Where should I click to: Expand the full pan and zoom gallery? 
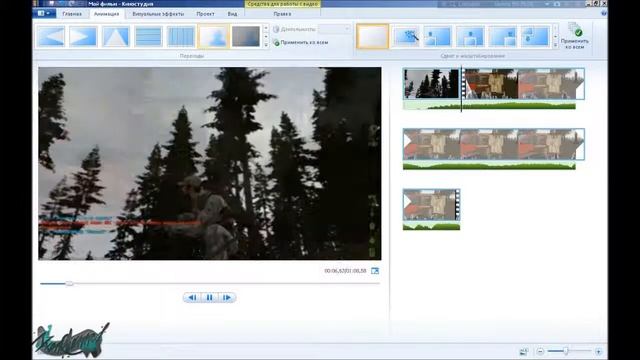click(x=555, y=44)
